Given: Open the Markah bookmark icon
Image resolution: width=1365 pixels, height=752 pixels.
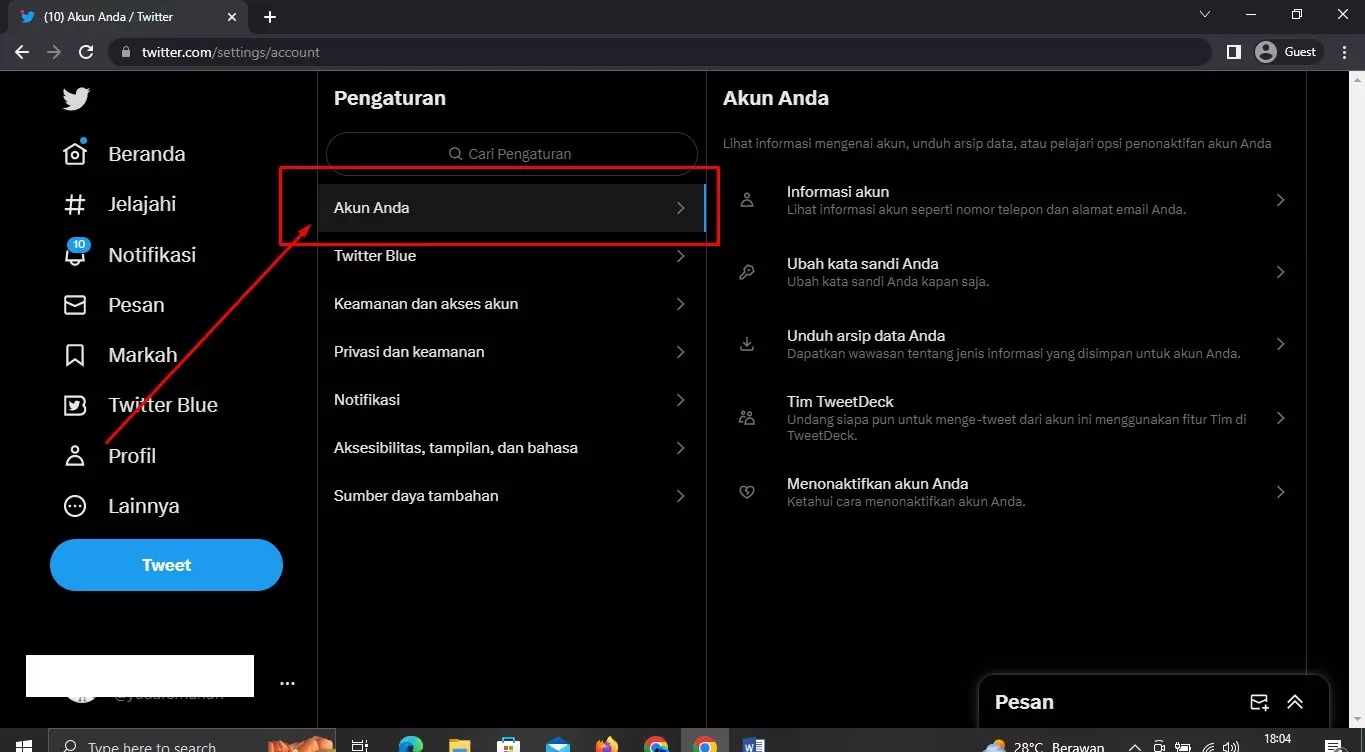Looking at the screenshot, I should pos(75,355).
